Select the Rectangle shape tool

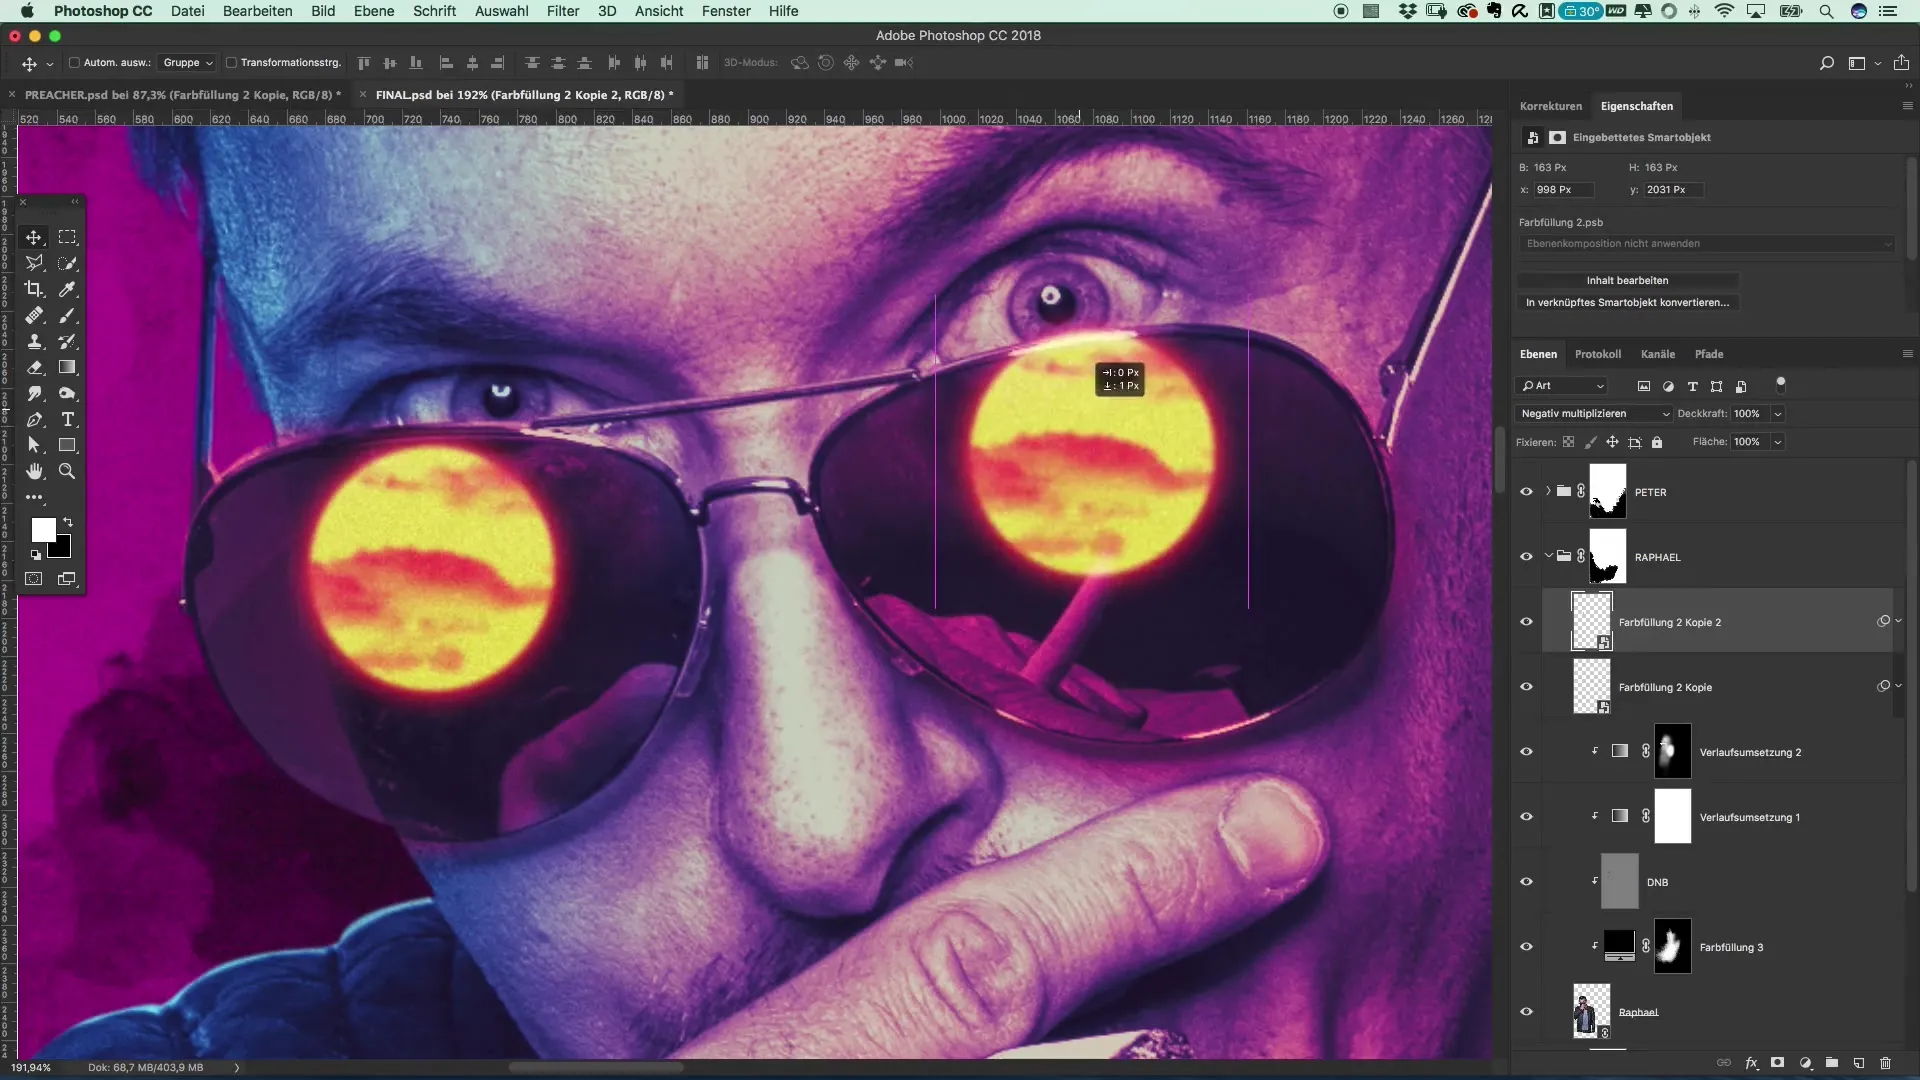point(67,445)
